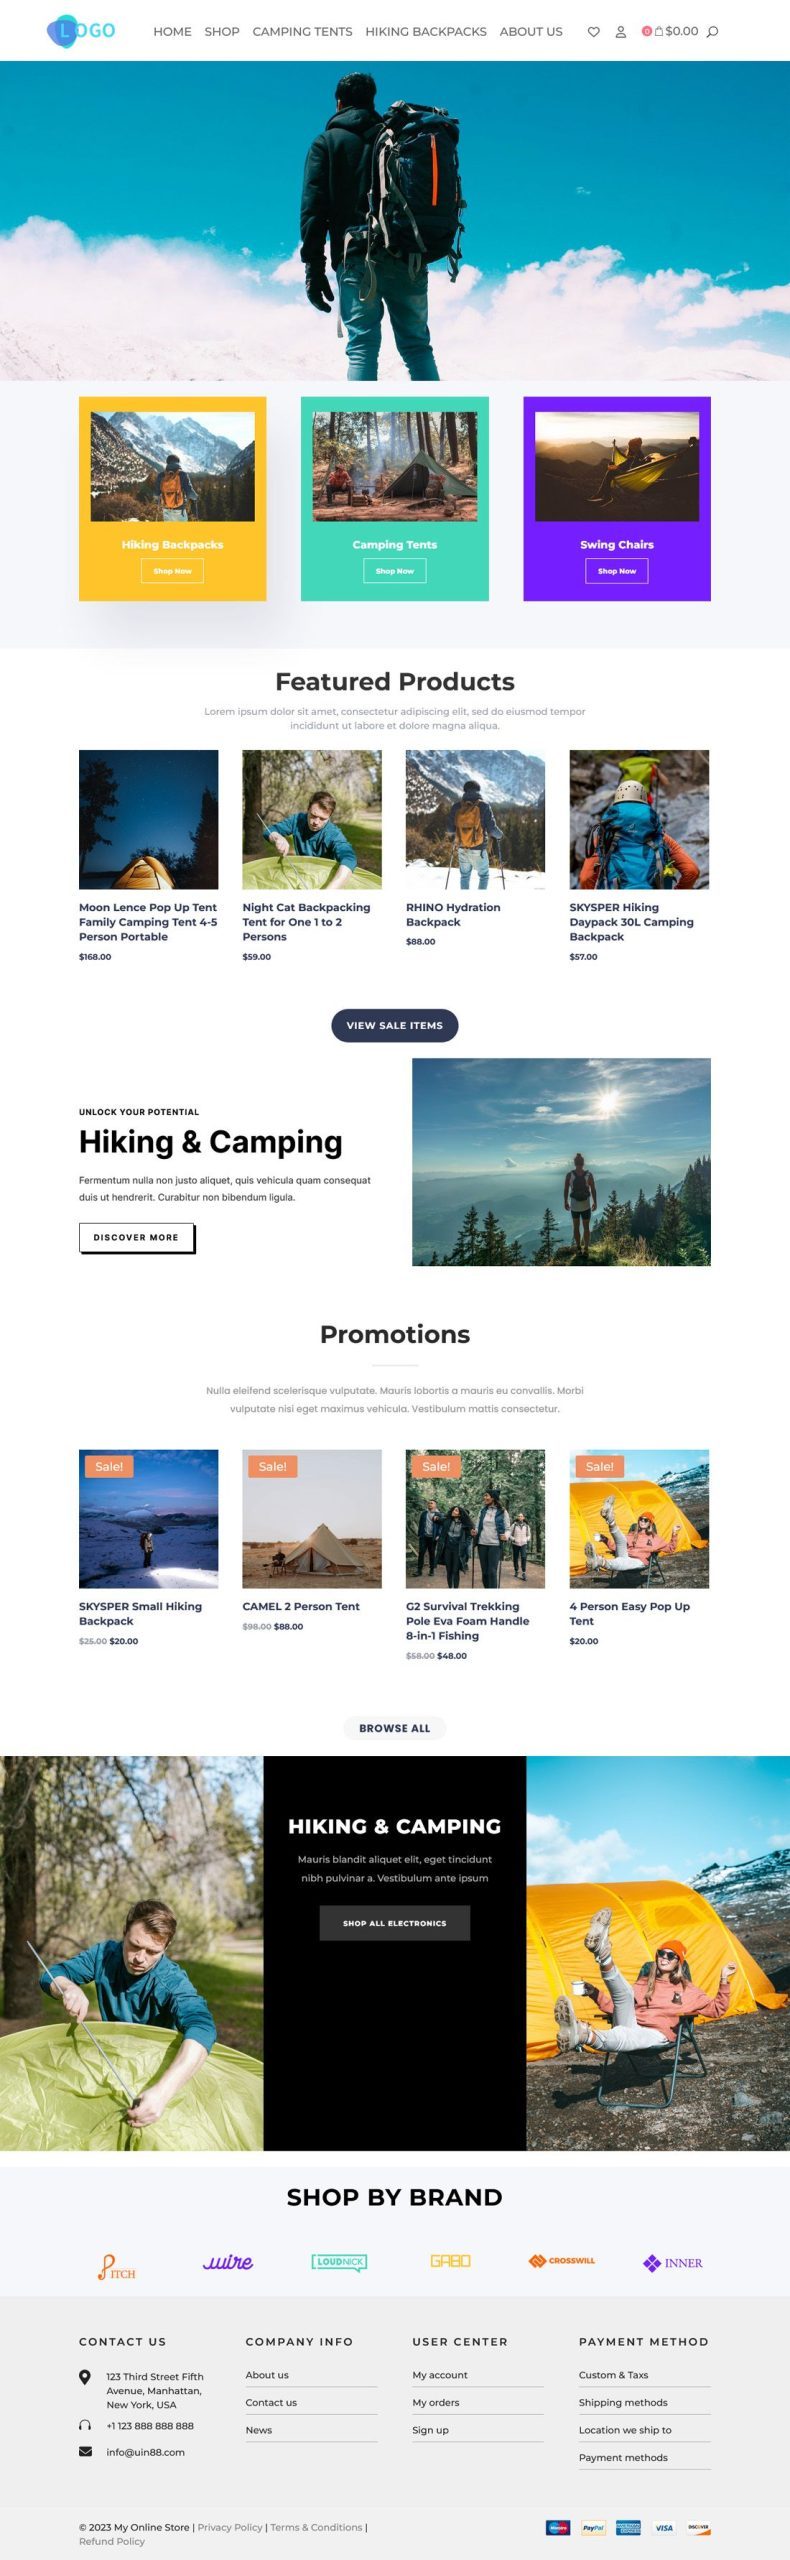Open the shopping cart icon

tap(659, 31)
